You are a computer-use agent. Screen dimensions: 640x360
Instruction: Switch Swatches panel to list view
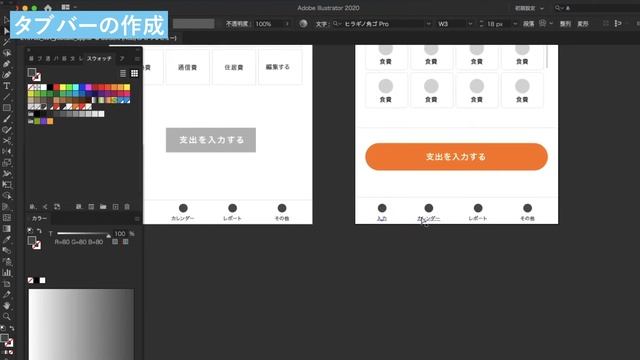(x=123, y=73)
